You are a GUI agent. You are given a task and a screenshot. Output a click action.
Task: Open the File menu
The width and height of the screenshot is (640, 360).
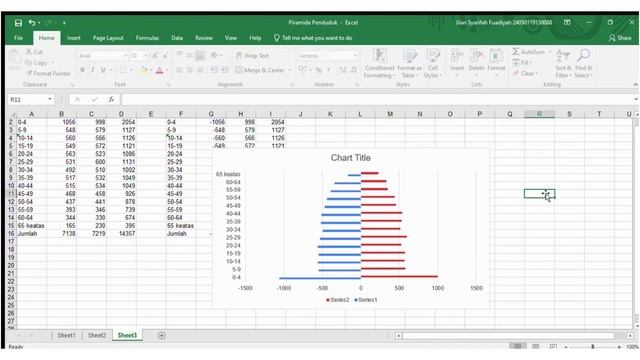(18, 38)
